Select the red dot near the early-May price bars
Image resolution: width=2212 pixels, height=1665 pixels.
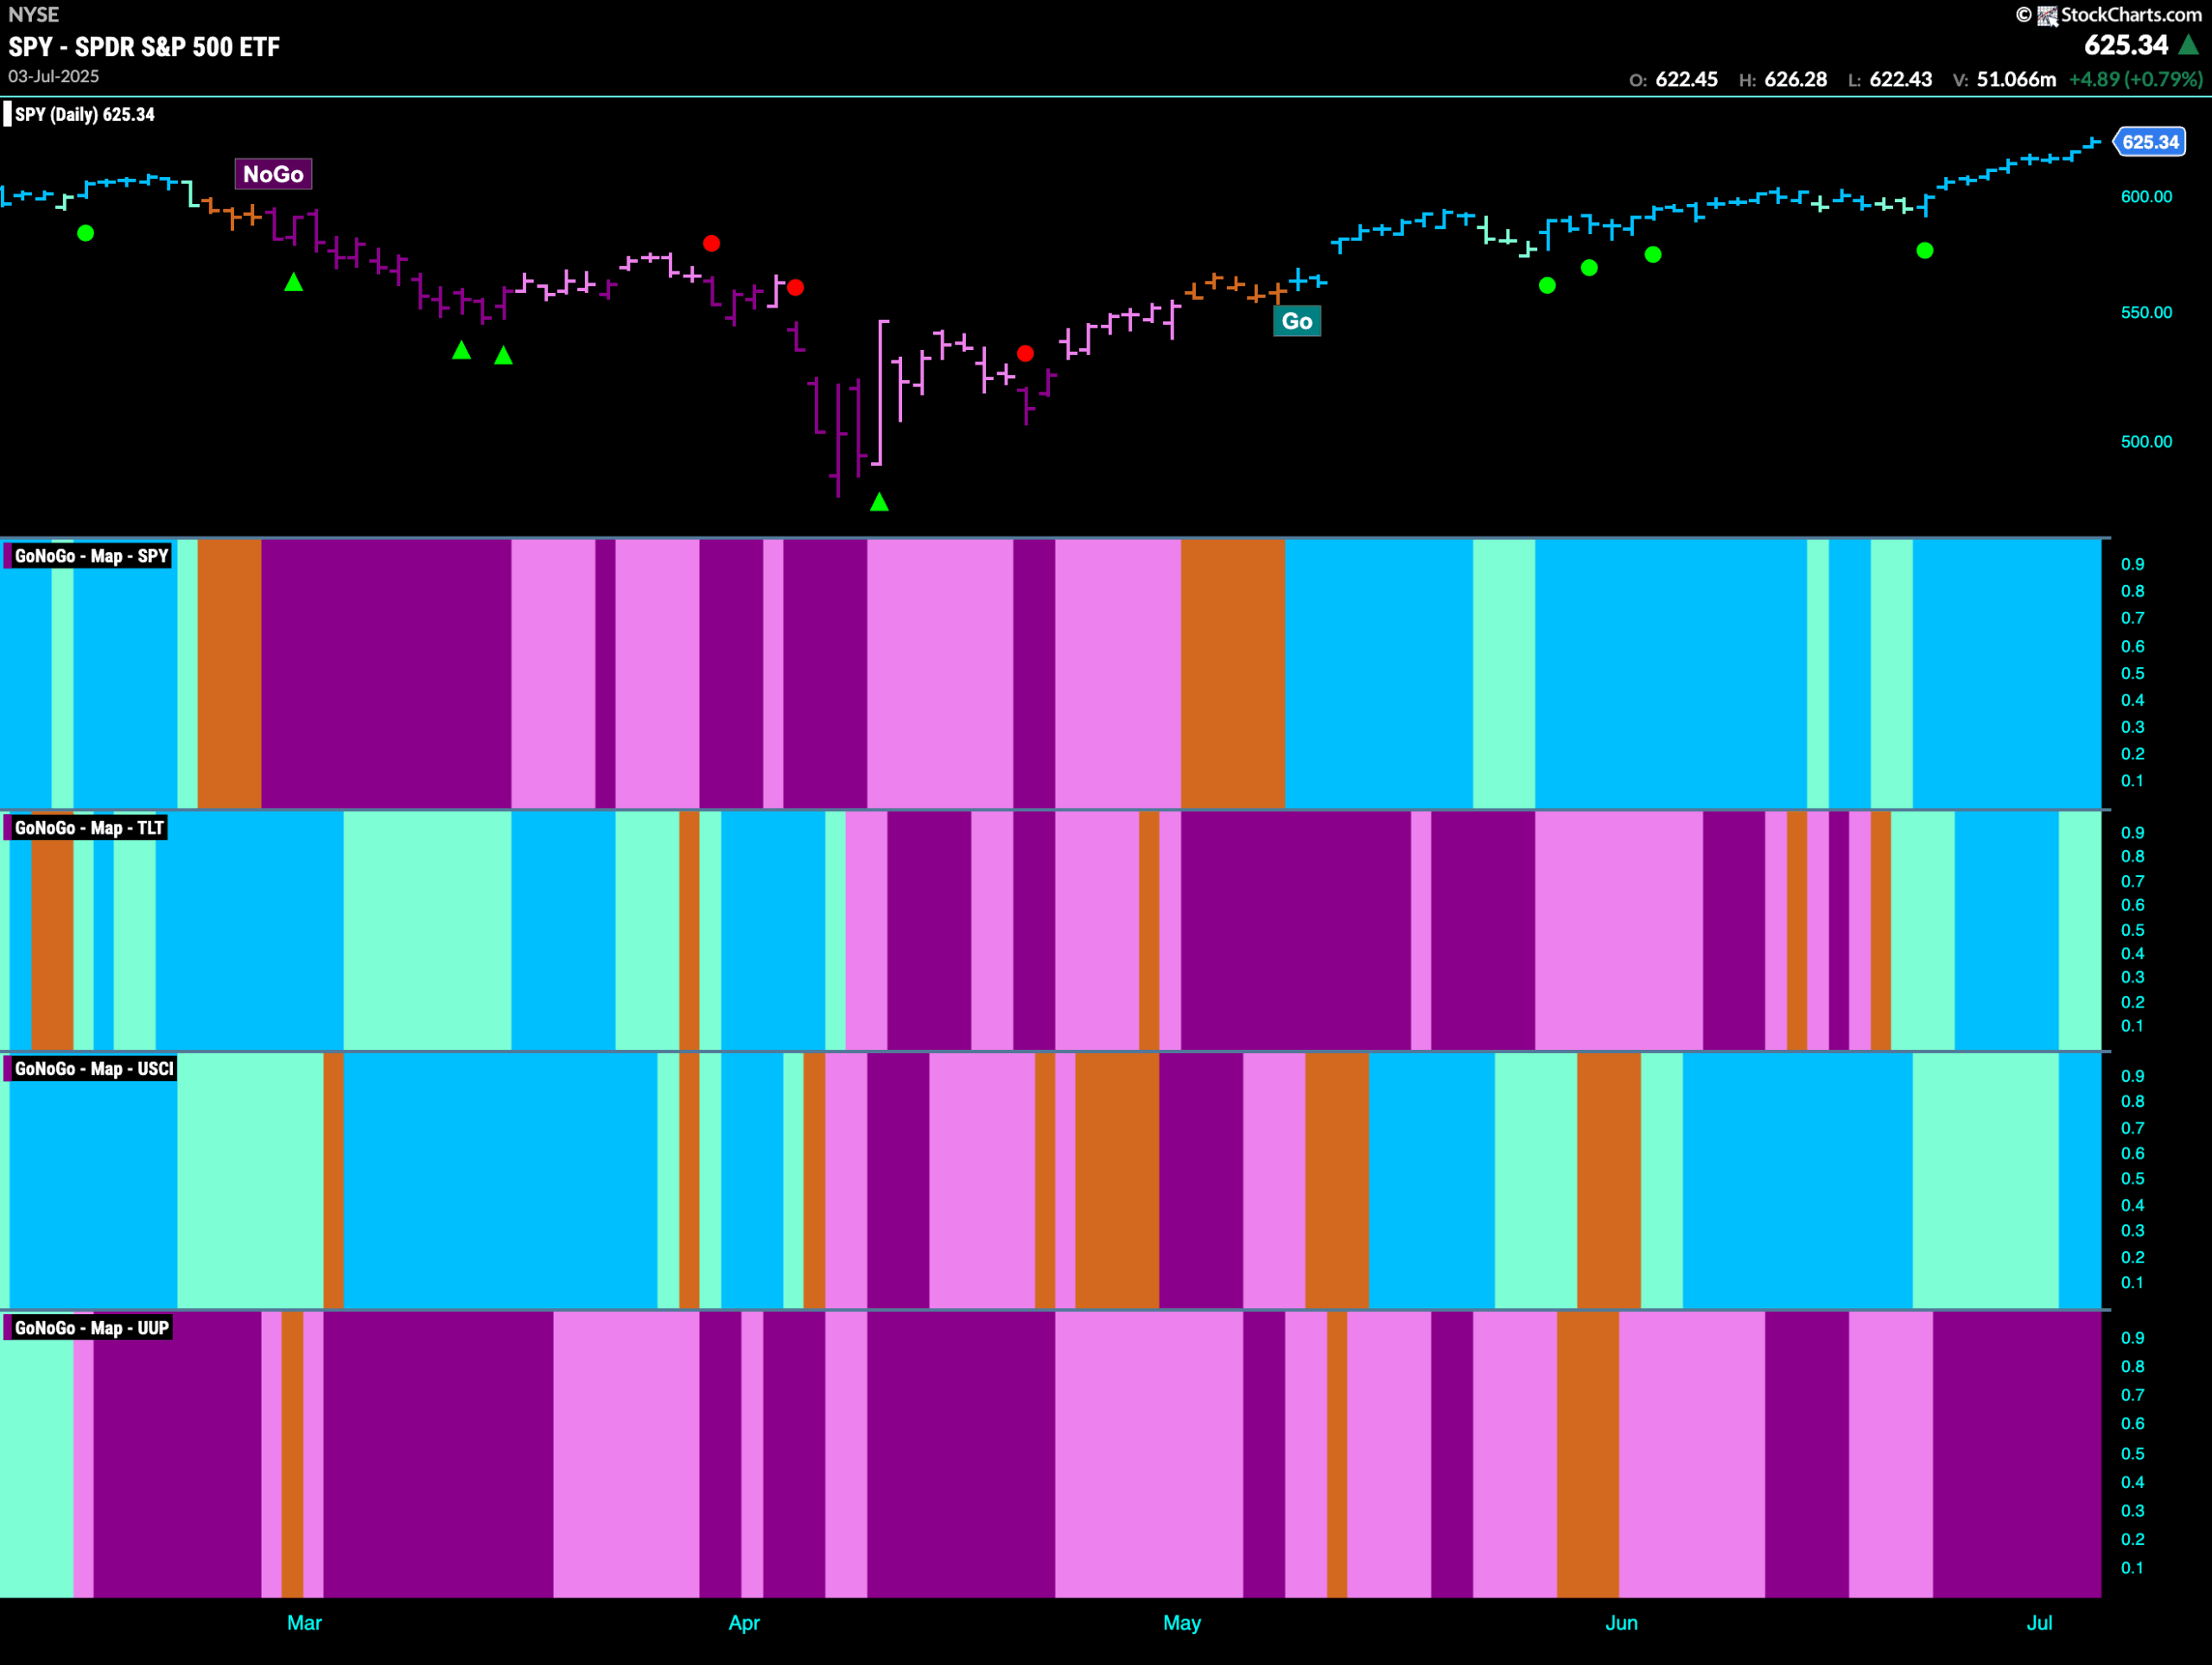click(1025, 352)
